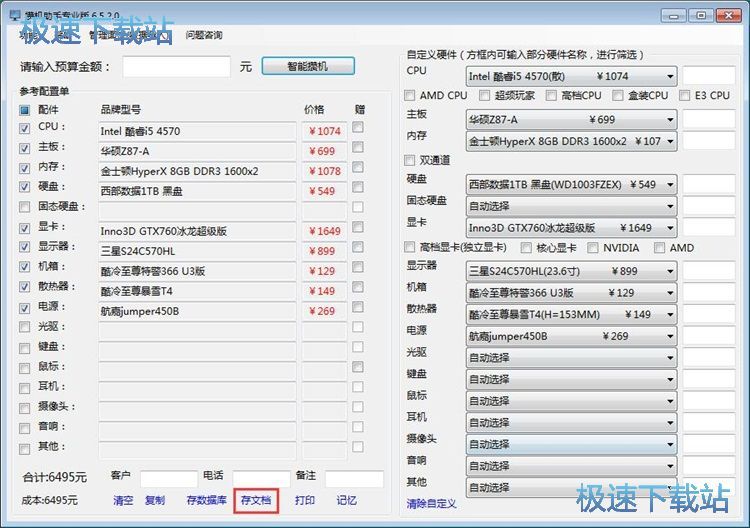Check the 高档显卡(独立显卡) checkbox
This screenshot has height=528, width=750.
[409, 247]
